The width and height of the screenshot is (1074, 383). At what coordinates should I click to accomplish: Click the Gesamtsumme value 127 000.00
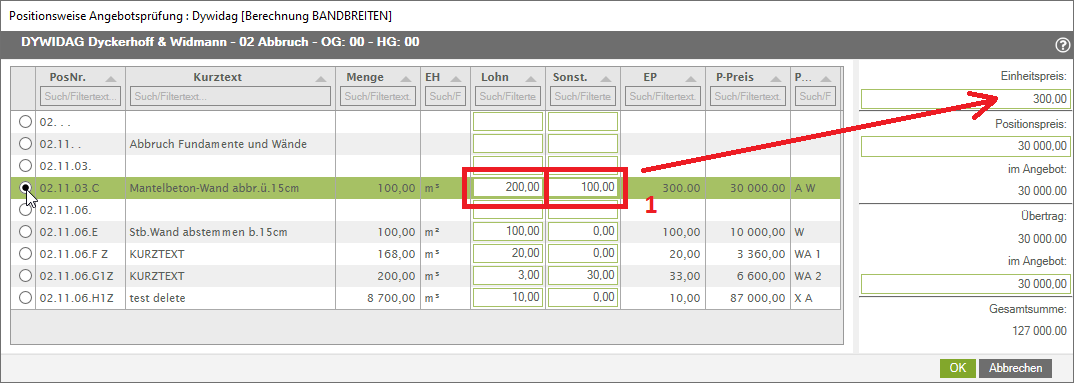tap(1039, 330)
